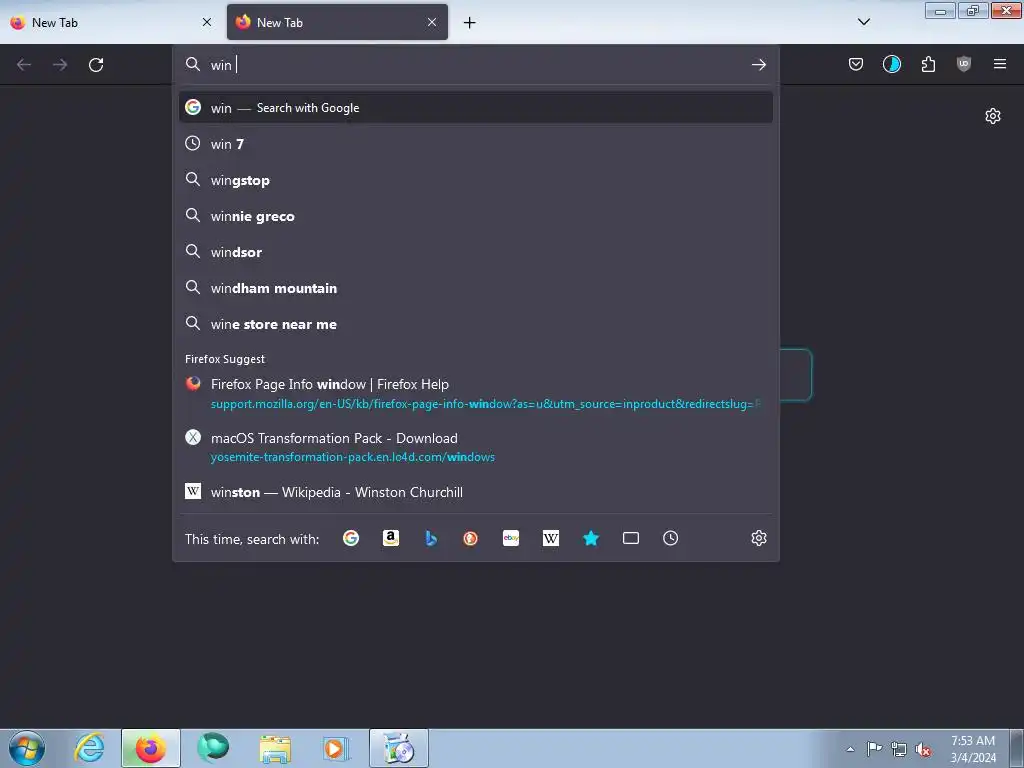
Task: Go forward one page
Action: [60, 65]
